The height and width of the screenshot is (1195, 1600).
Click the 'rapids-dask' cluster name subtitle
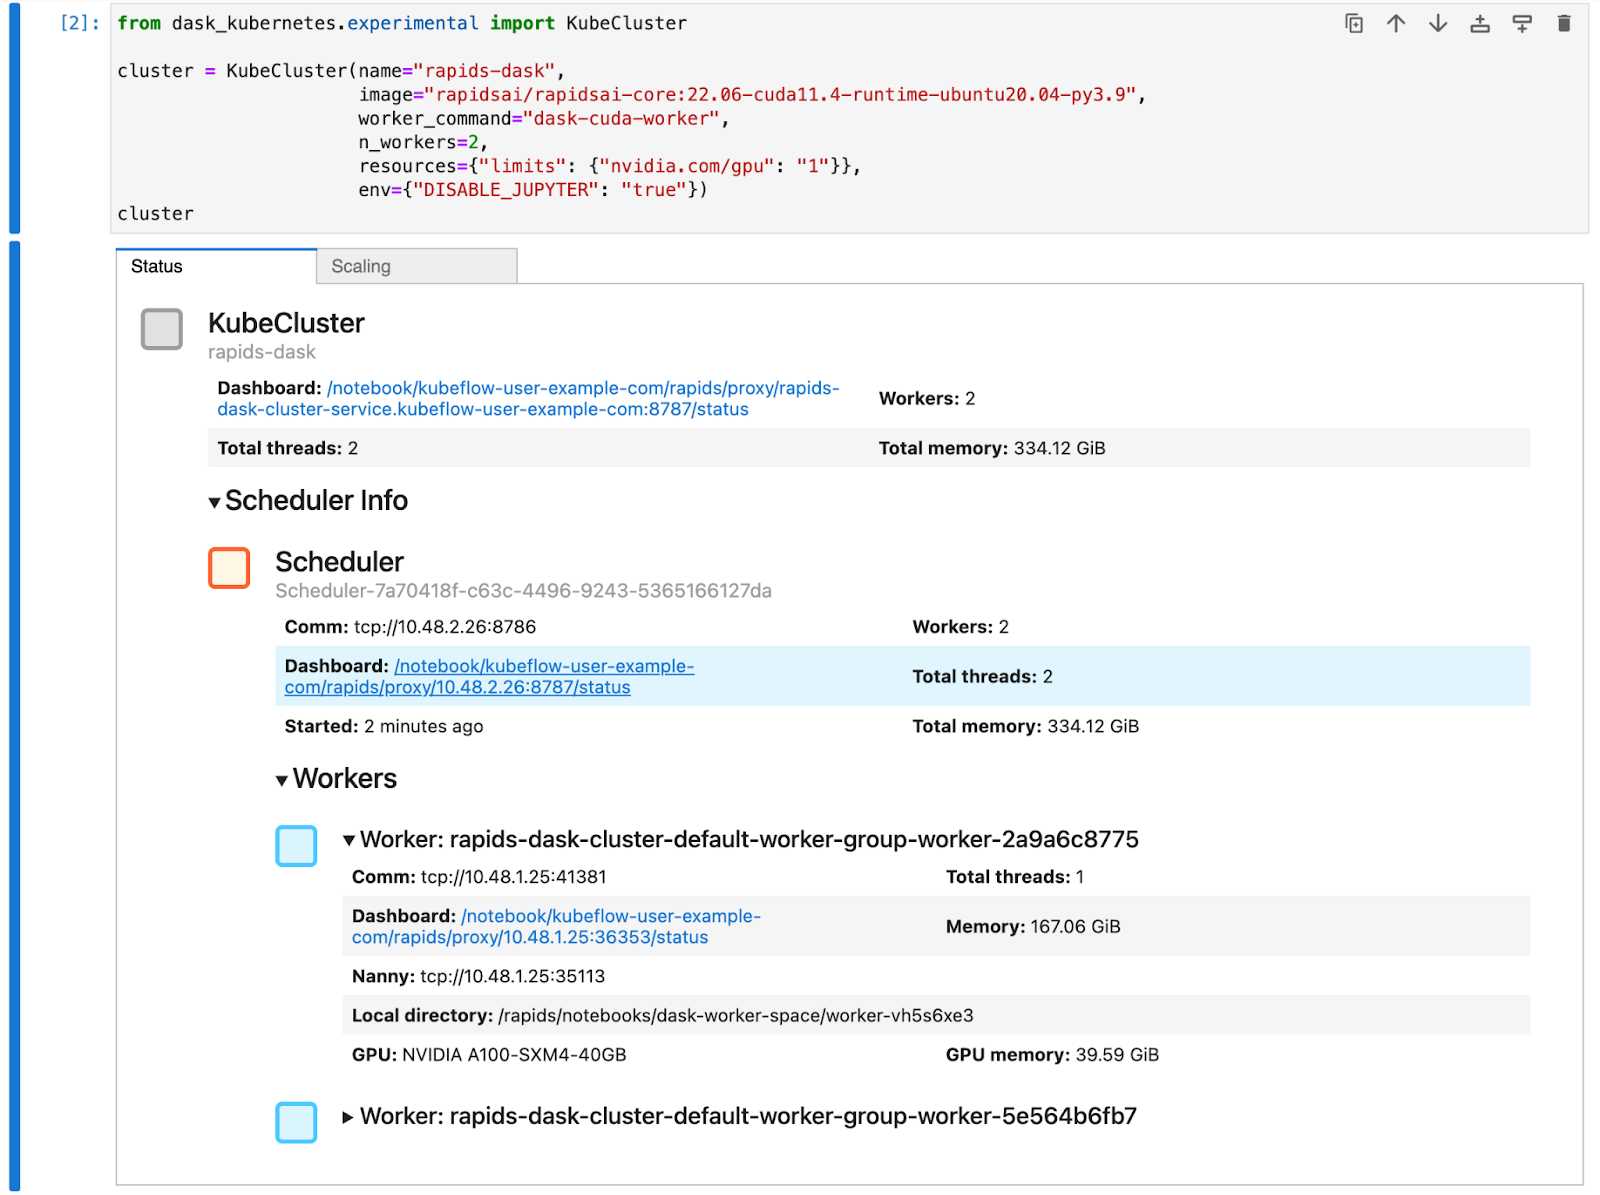coord(262,352)
